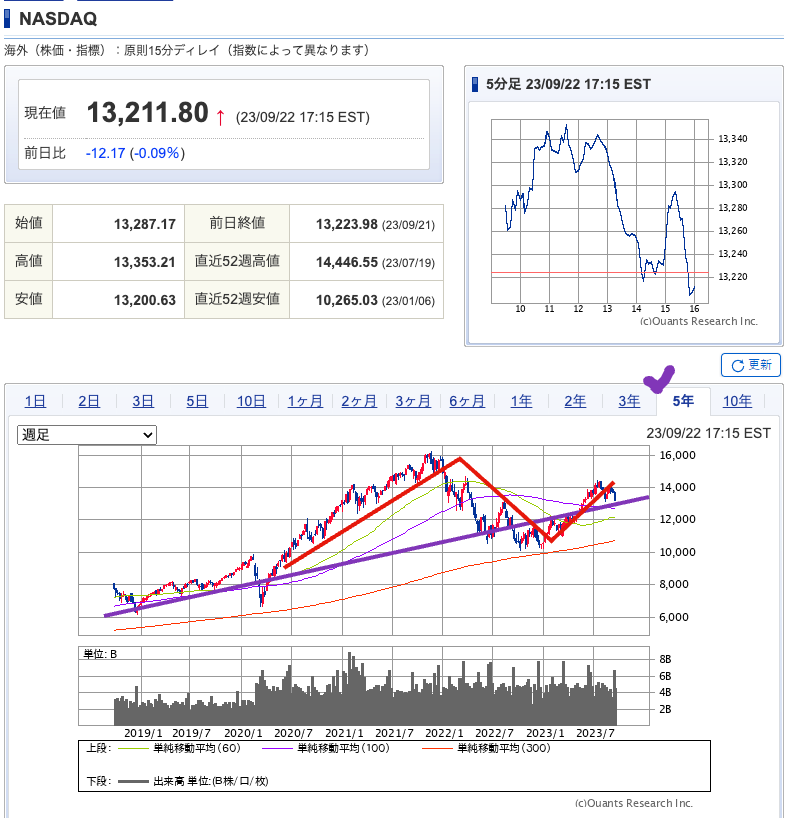Show the 1年 chart range
Image resolution: width=792 pixels, height=818 pixels.
[x=521, y=401]
